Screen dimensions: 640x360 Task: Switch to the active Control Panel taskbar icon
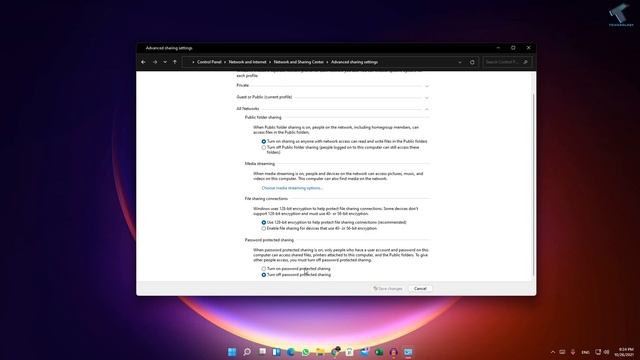[x=408, y=352]
